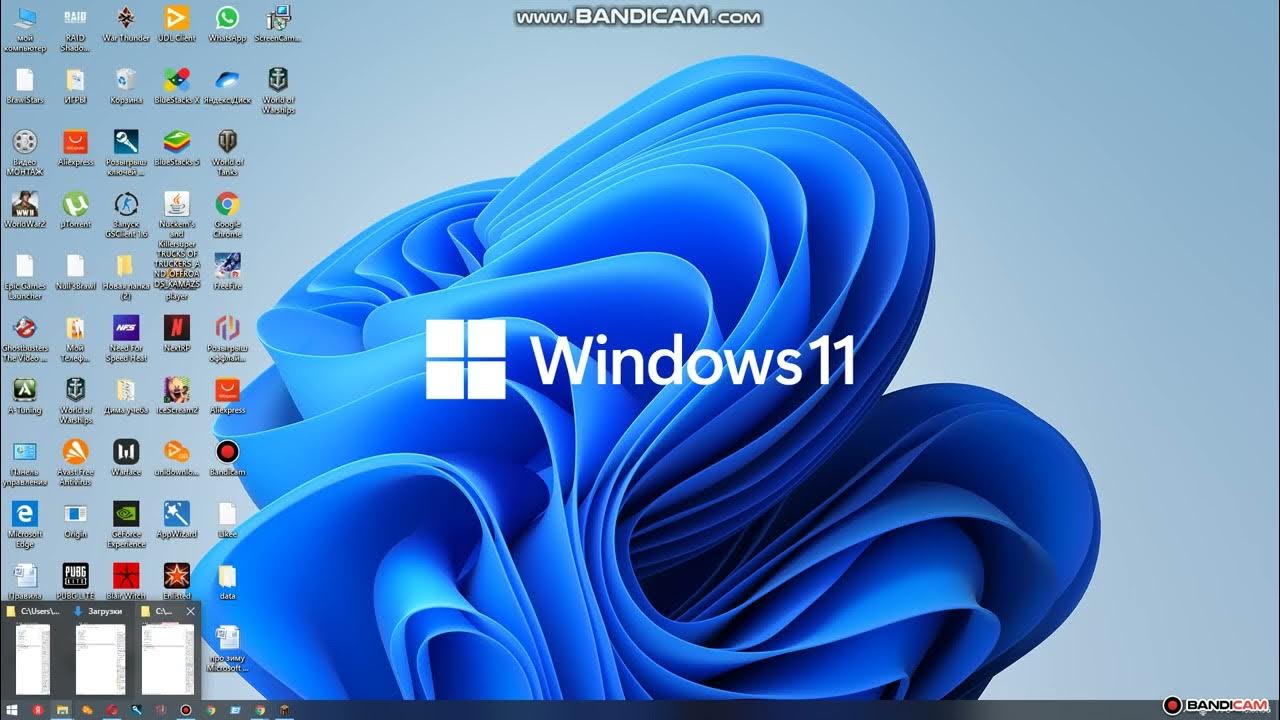Image resolution: width=1280 pixels, height=720 pixels.
Task: Open the "мой компьютер" desktop icon
Action: (25, 28)
